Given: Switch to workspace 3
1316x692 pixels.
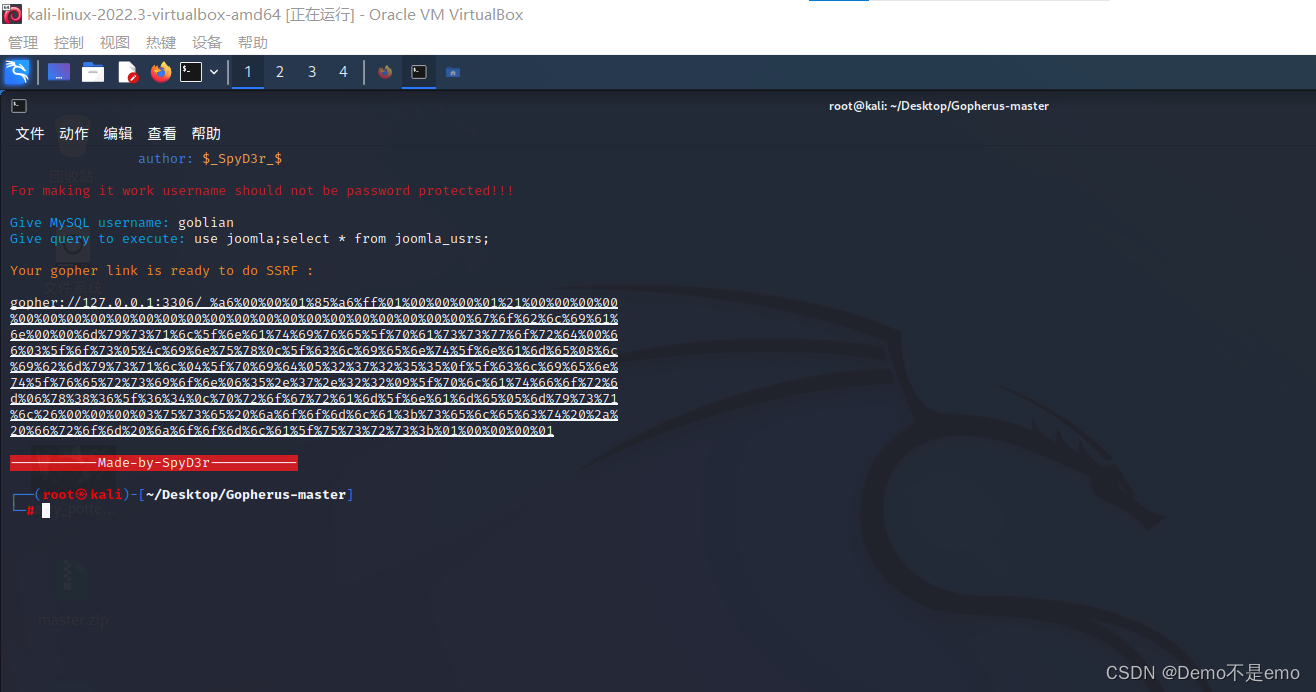Looking at the screenshot, I should click(x=312, y=72).
